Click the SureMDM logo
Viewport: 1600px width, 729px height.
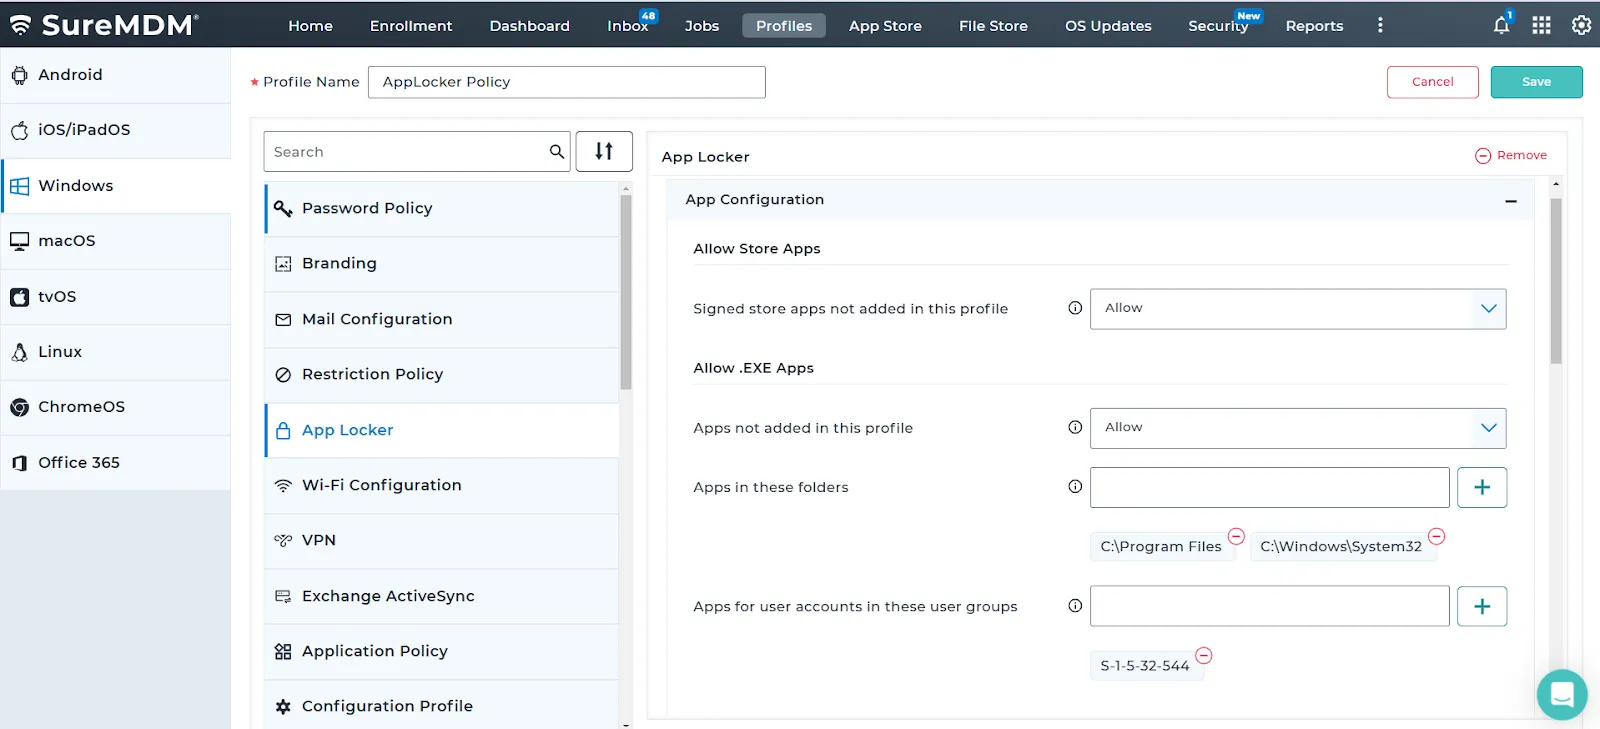pyautogui.click(x=105, y=25)
